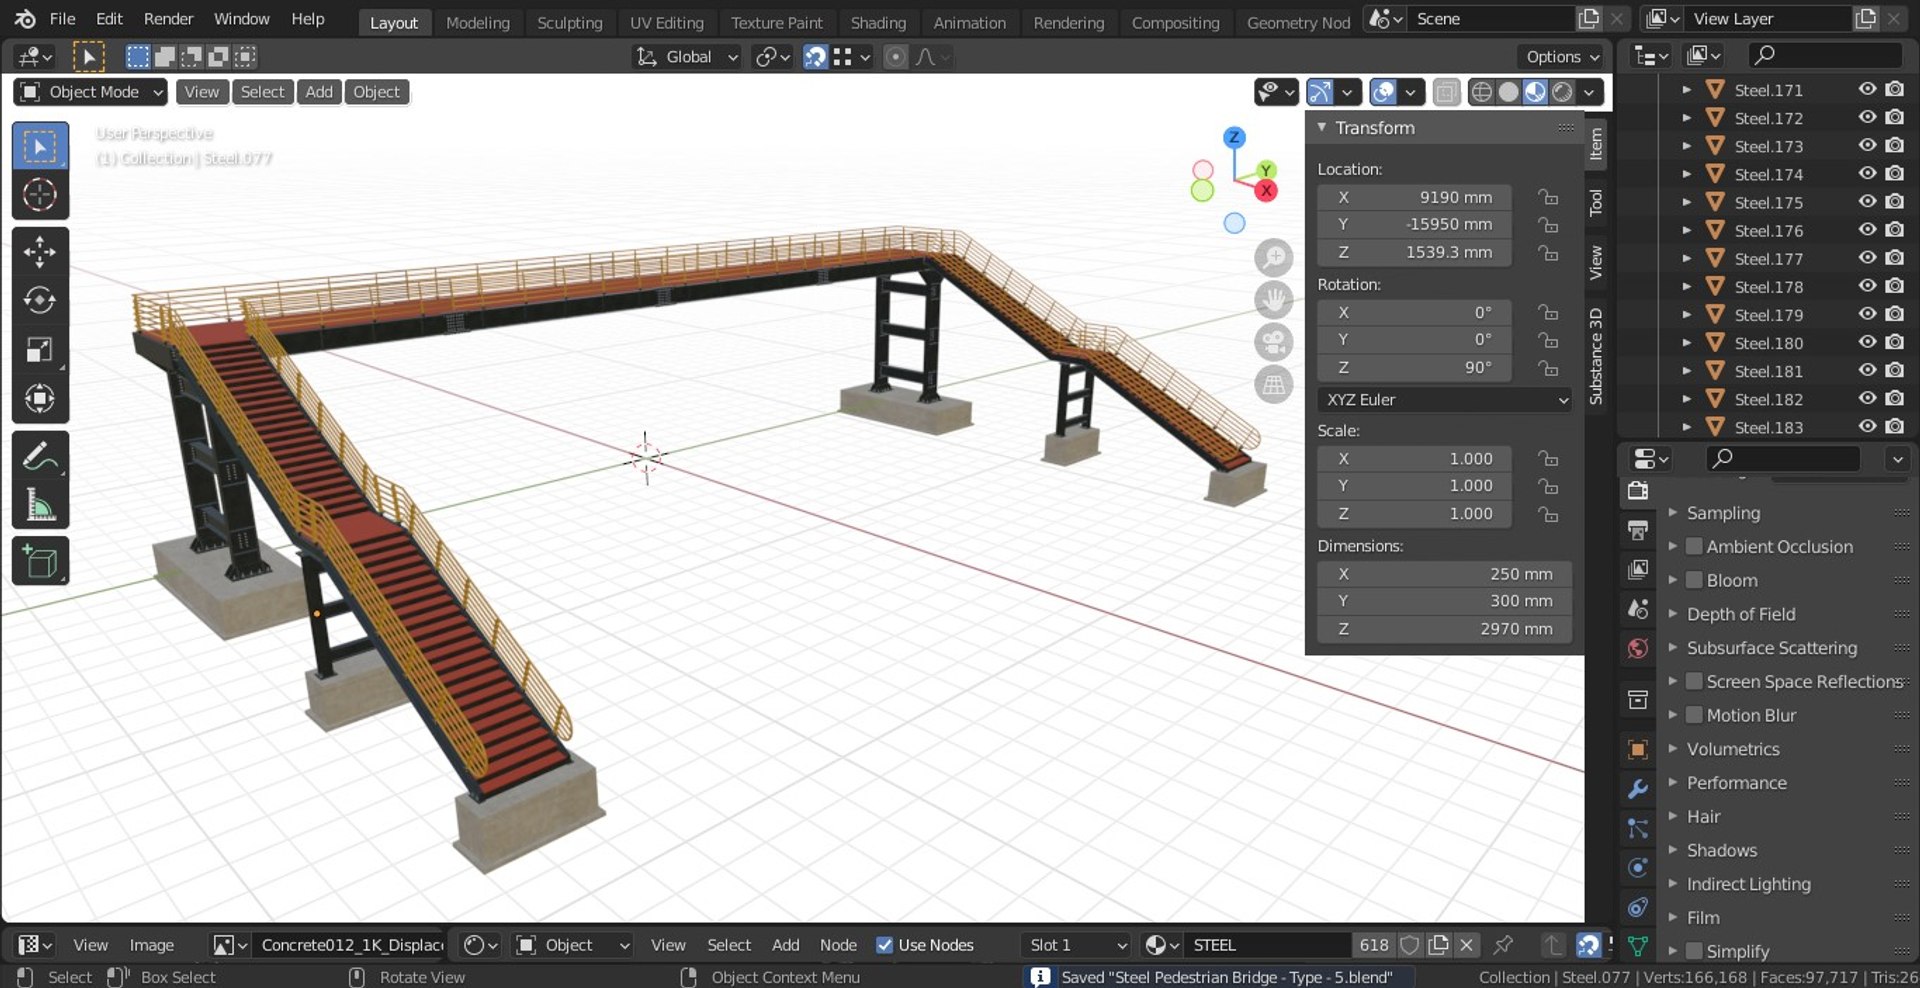Viewport: 1920px width, 988px height.
Task: Open the File menu
Action: coord(62,19)
